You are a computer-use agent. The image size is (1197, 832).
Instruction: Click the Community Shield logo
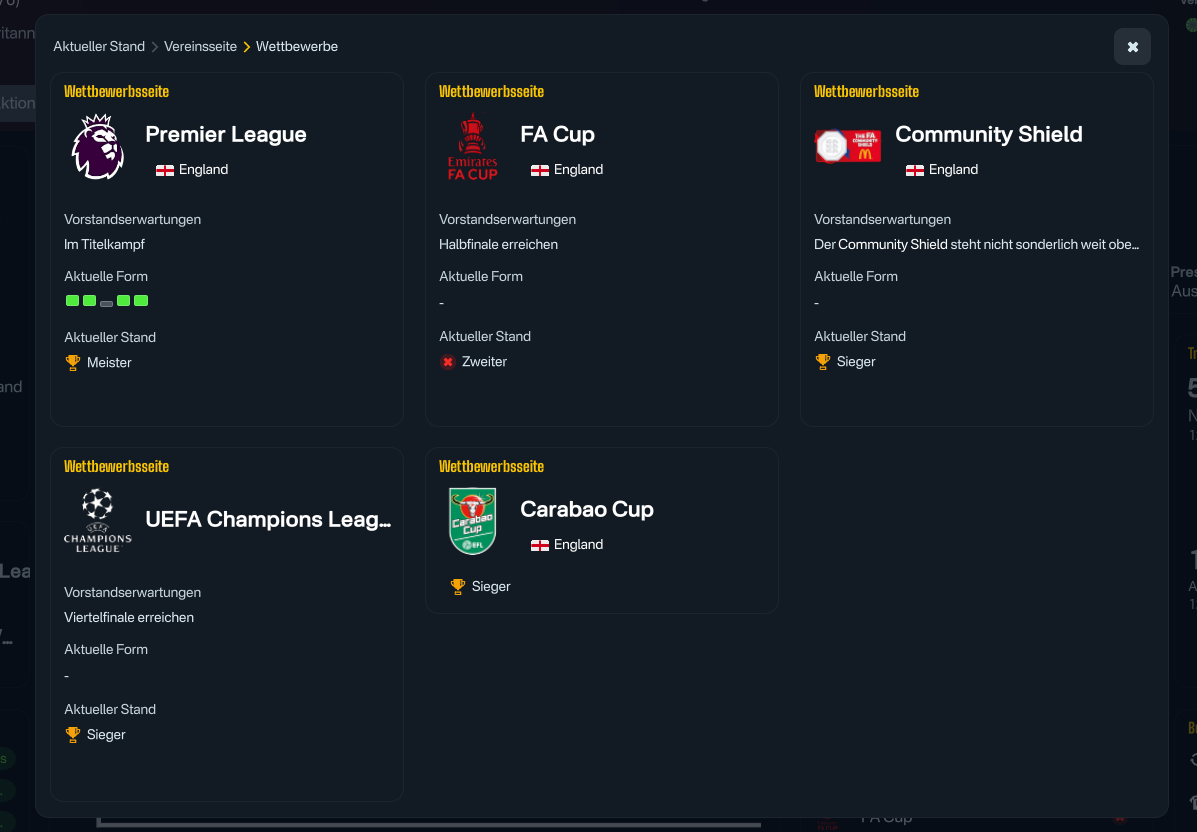pyautogui.click(x=848, y=146)
